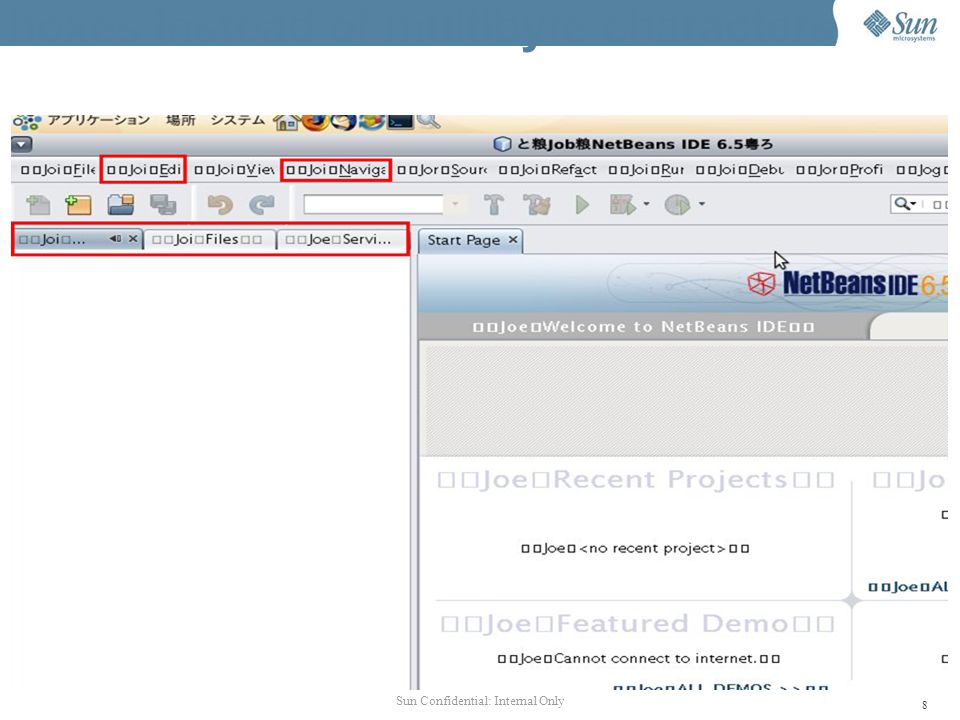Click the Featured Demo heading

[637, 623]
